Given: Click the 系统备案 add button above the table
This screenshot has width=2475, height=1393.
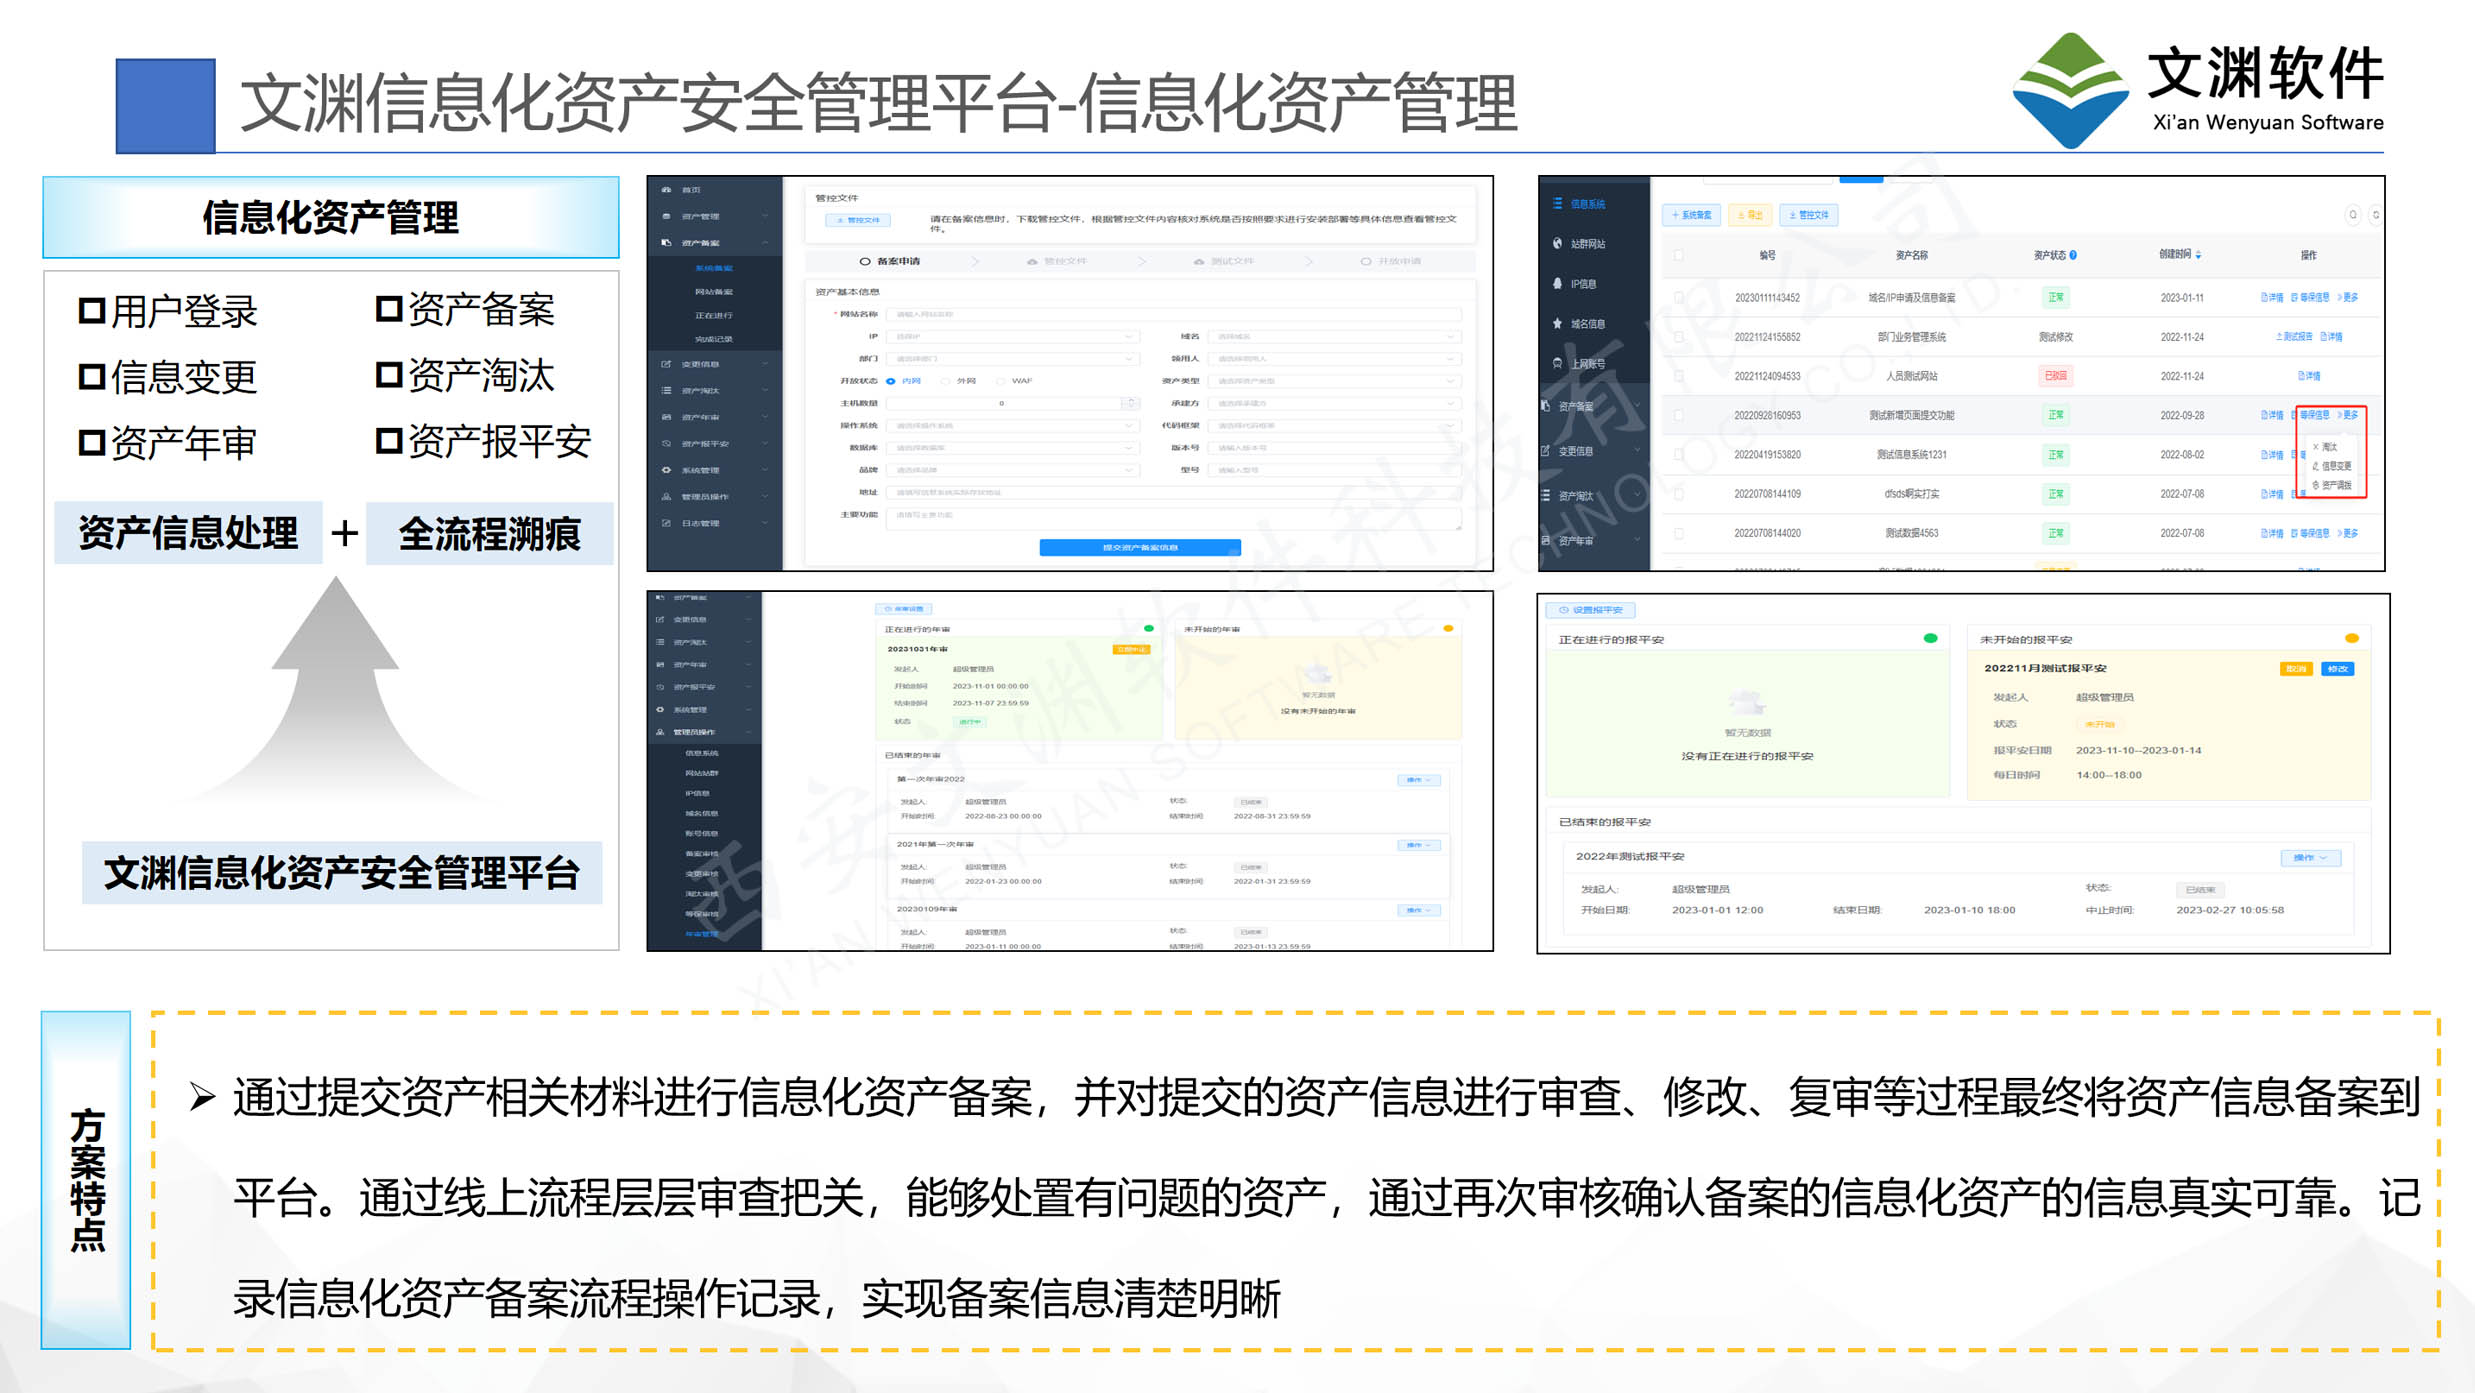Looking at the screenshot, I should click(x=1691, y=215).
